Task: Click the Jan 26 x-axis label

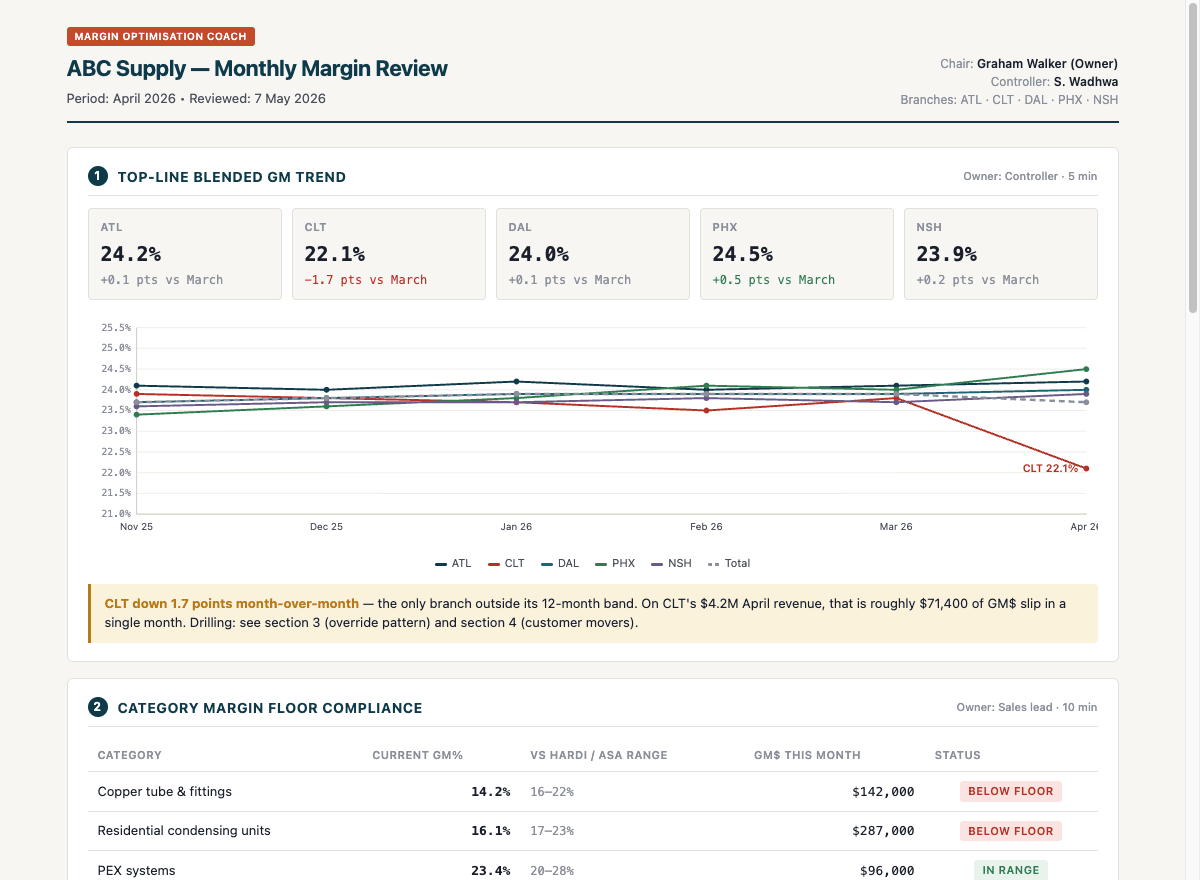Action: (x=516, y=527)
